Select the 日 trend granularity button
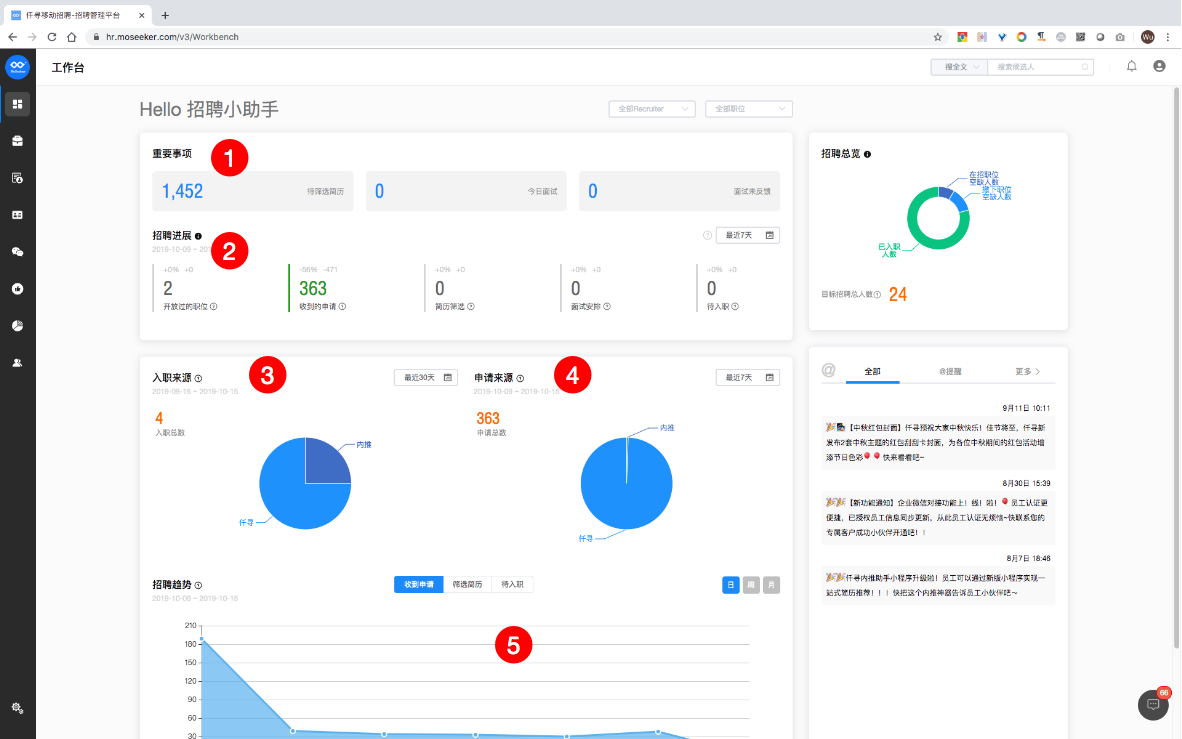 [x=731, y=585]
